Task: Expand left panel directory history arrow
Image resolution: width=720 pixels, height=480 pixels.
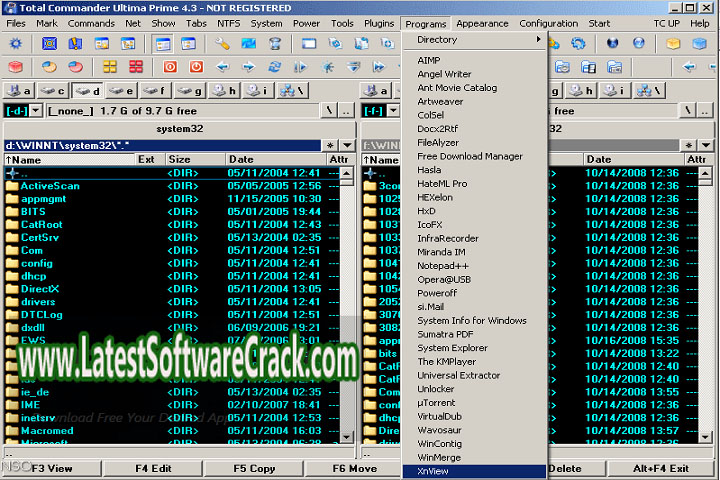Action: pos(348,146)
